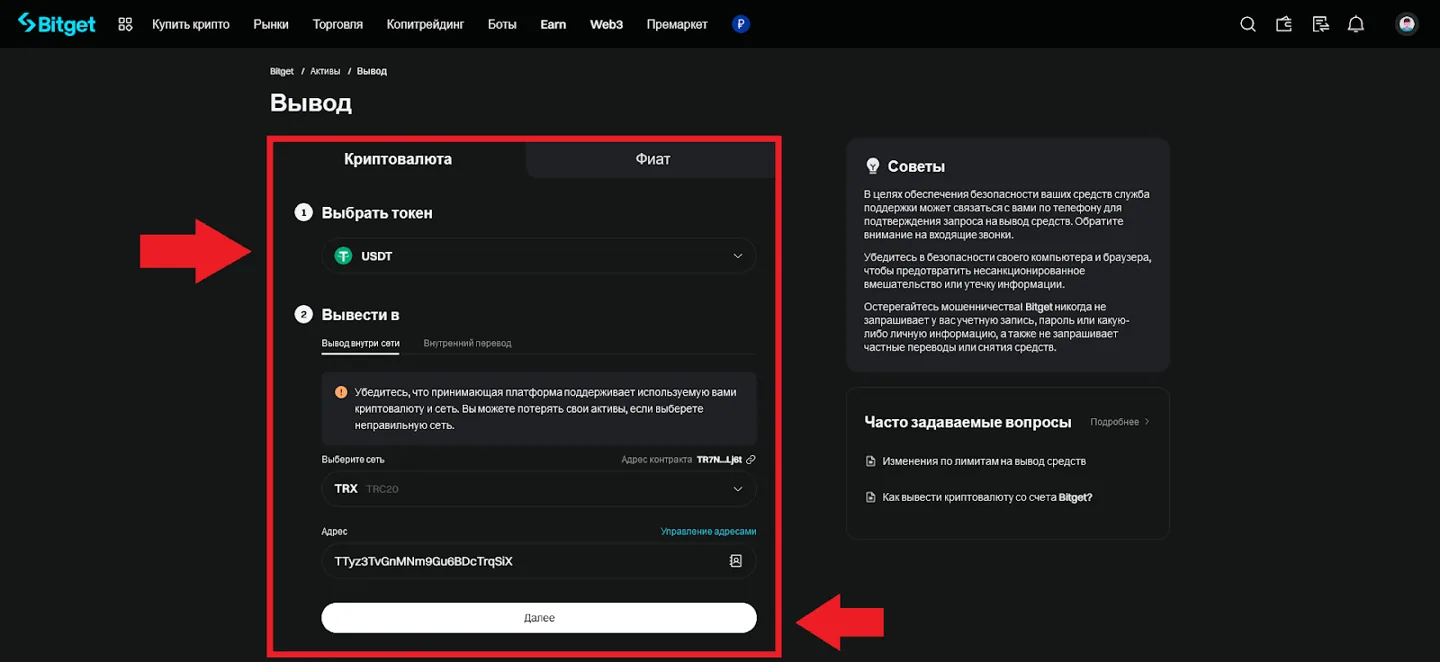Open the Боты menu
The image size is (1440, 662).
502,24
